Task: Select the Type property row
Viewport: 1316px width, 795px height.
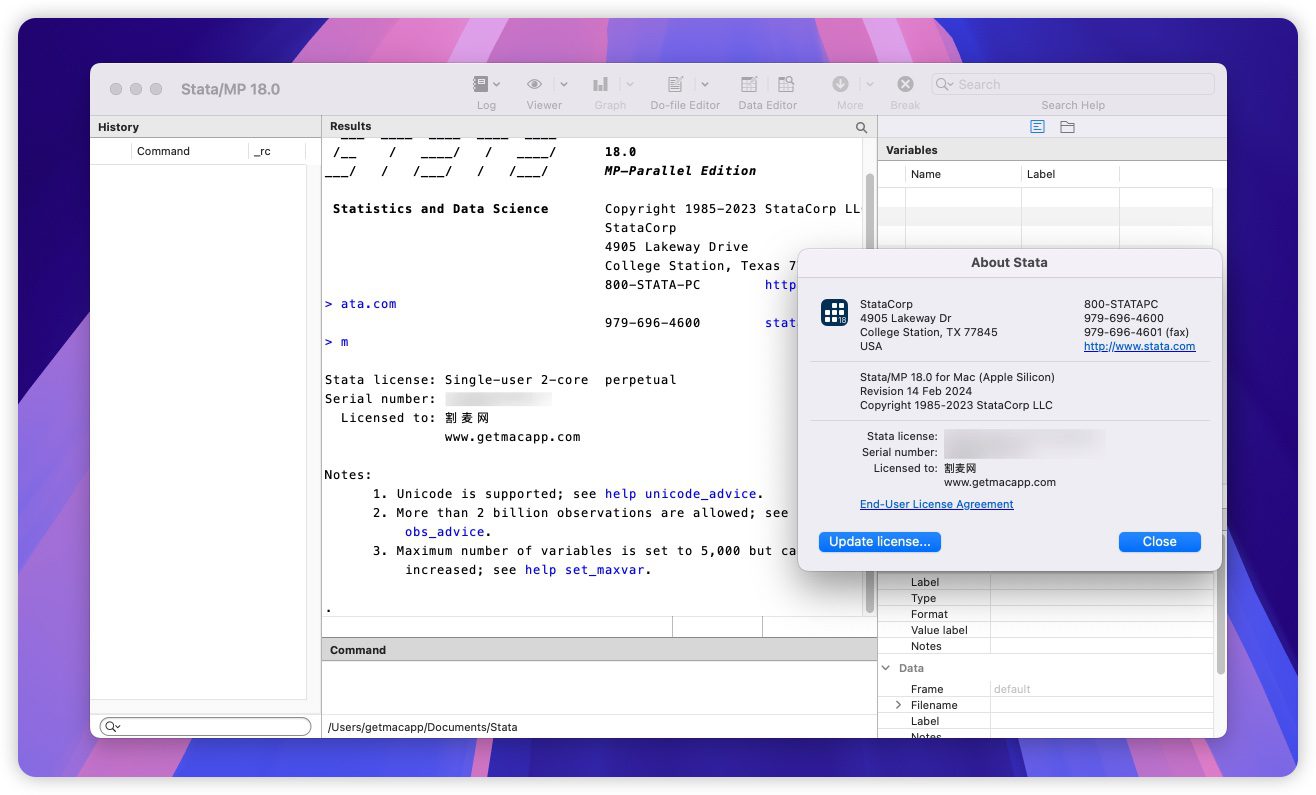Action: [x=1046, y=598]
